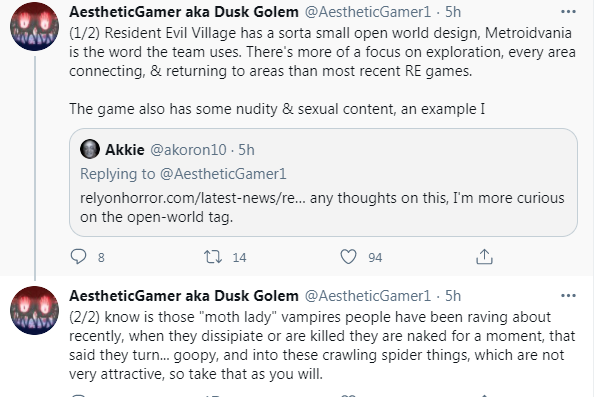595x397 pixels.
Task: Retweet the first (1/2) tweet
Action: point(213,257)
